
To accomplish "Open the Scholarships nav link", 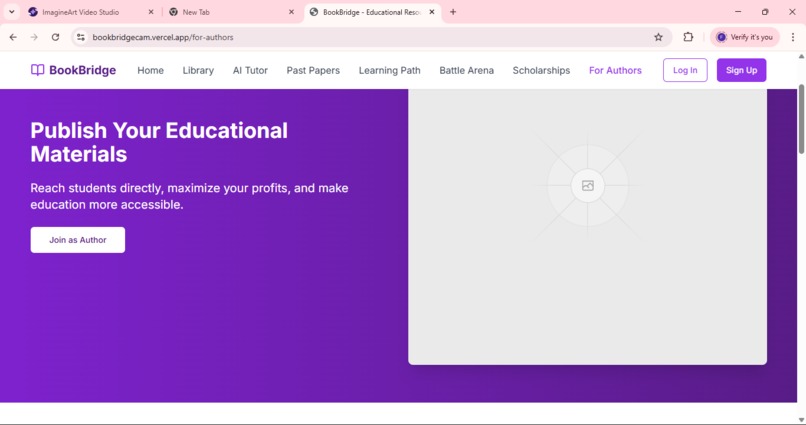I will 541,70.
